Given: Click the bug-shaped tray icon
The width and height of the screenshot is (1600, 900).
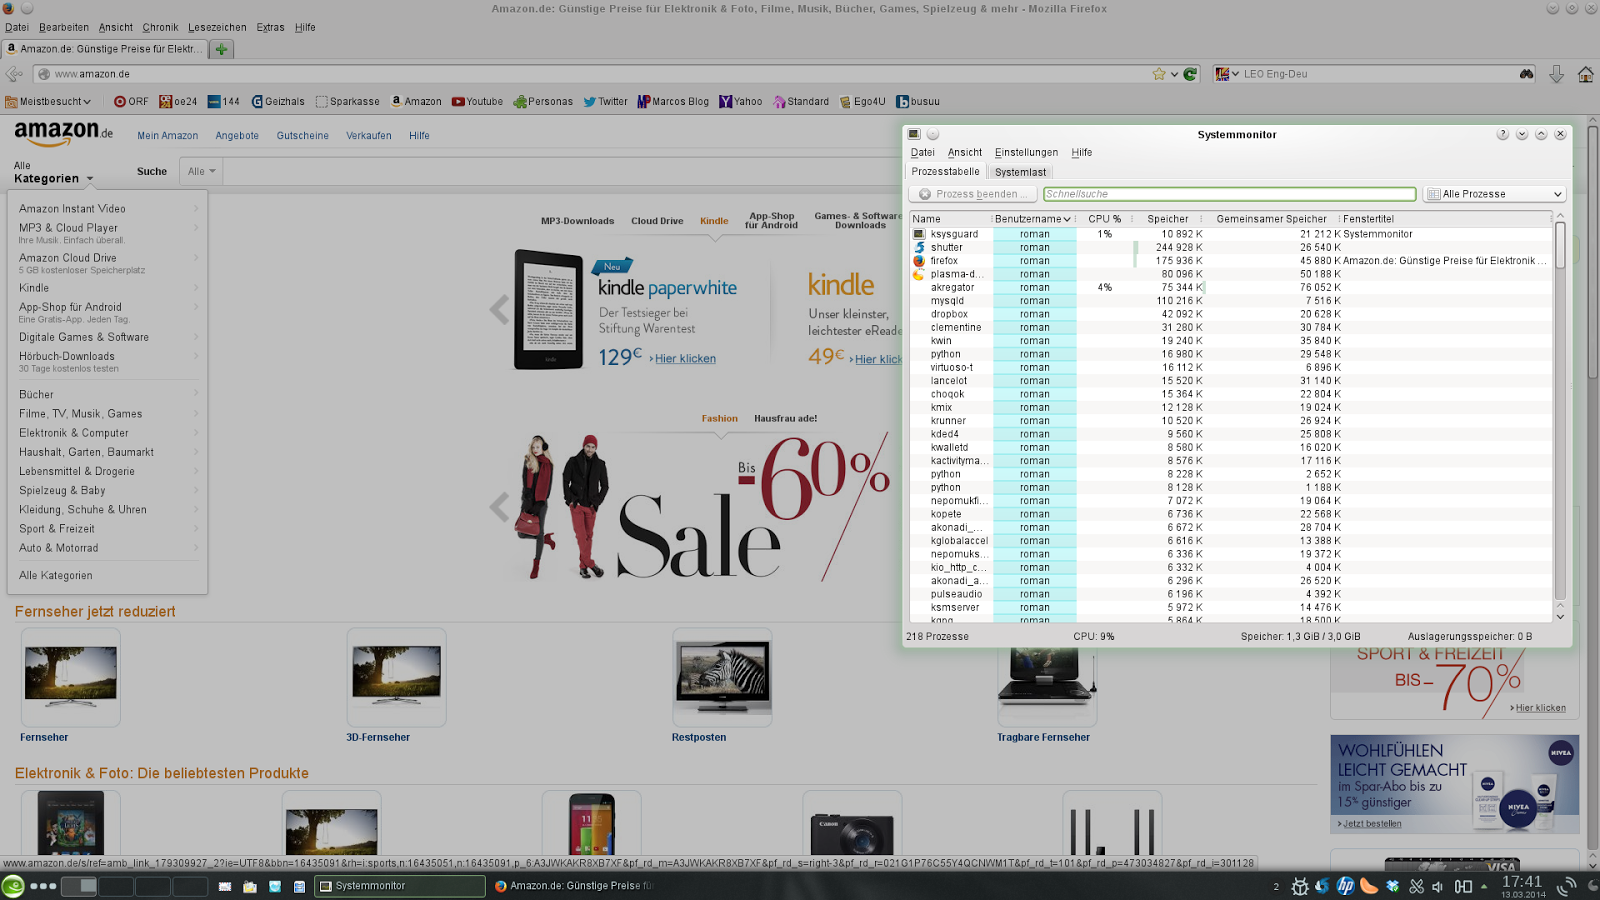Looking at the screenshot, I should (1300, 886).
